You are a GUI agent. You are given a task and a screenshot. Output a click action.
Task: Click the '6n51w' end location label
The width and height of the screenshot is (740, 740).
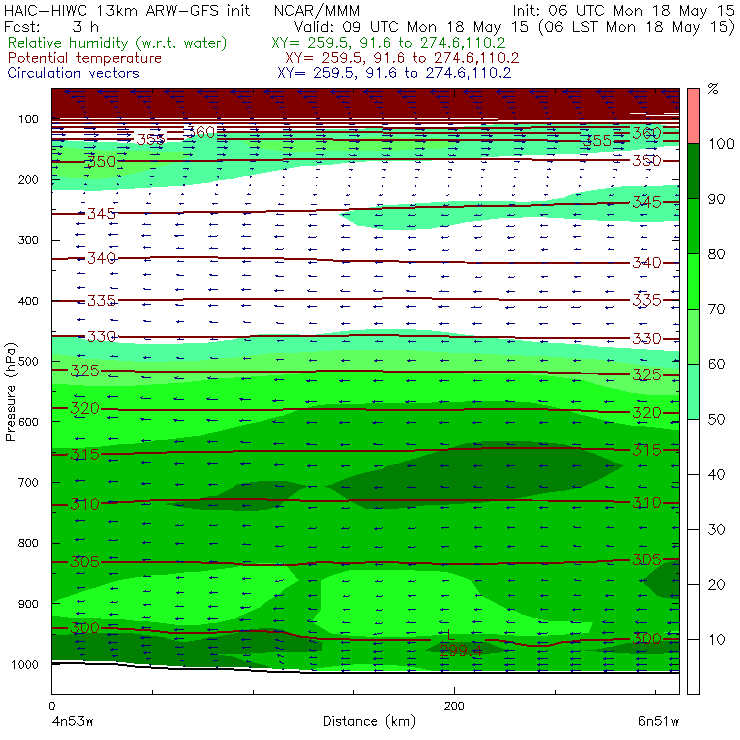click(659, 722)
